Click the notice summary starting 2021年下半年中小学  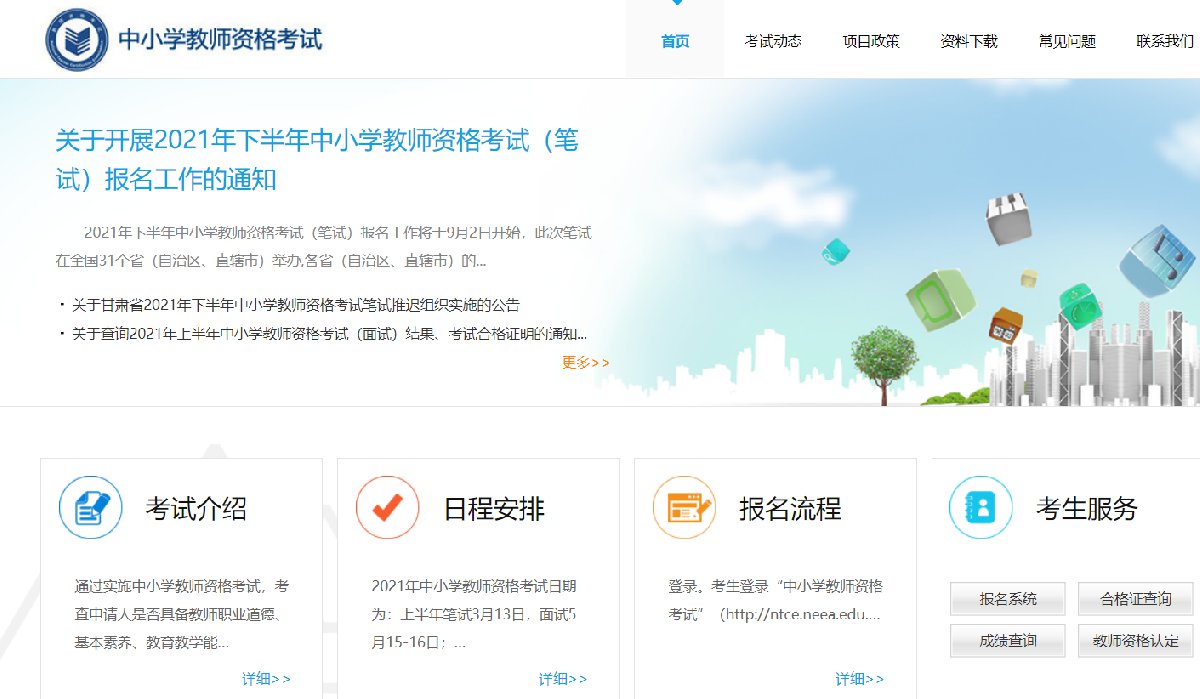pos(323,247)
